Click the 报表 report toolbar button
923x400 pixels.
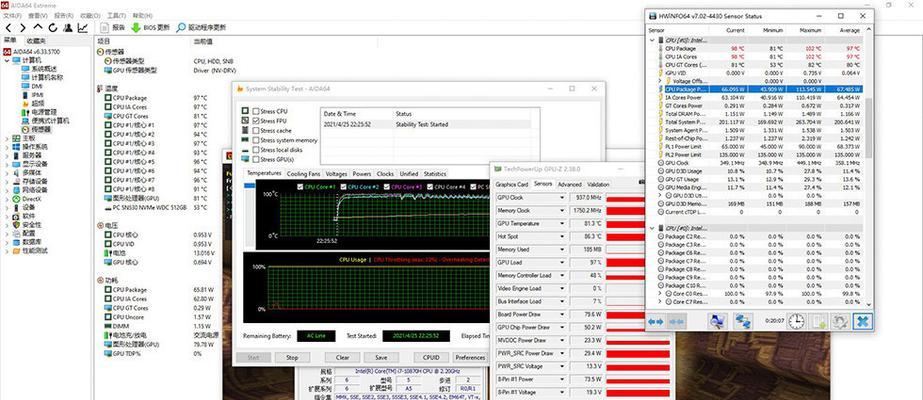click(112, 28)
